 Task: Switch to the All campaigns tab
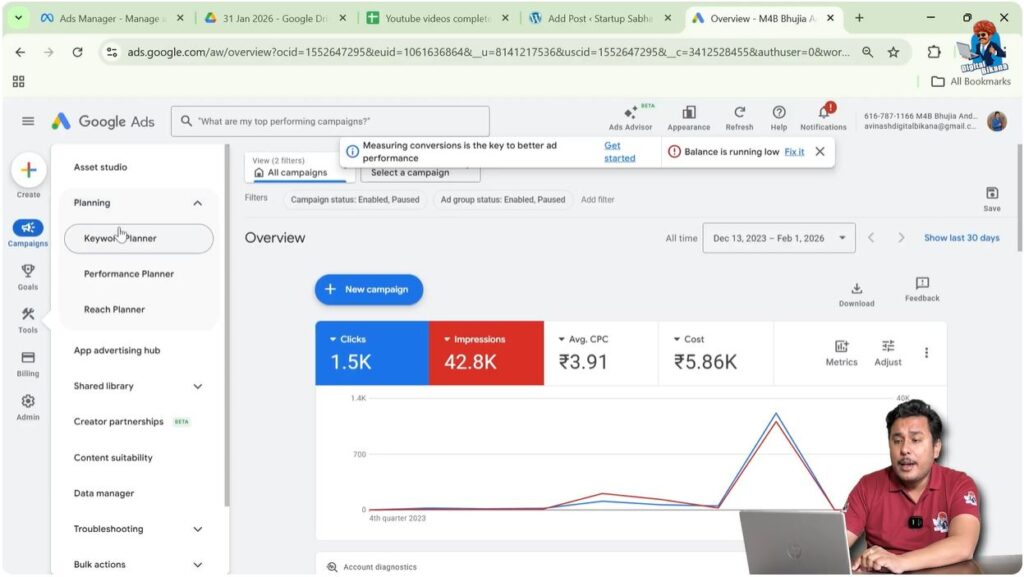pyautogui.click(x=295, y=172)
